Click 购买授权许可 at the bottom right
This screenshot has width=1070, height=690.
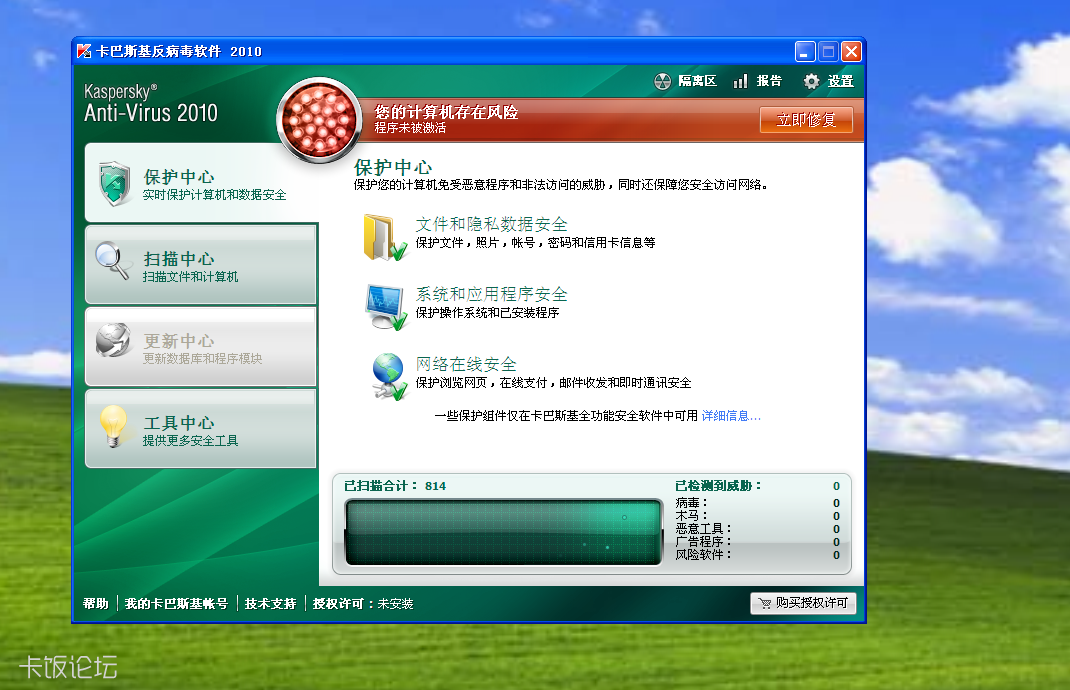pyautogui.click(x=803, y=603)
